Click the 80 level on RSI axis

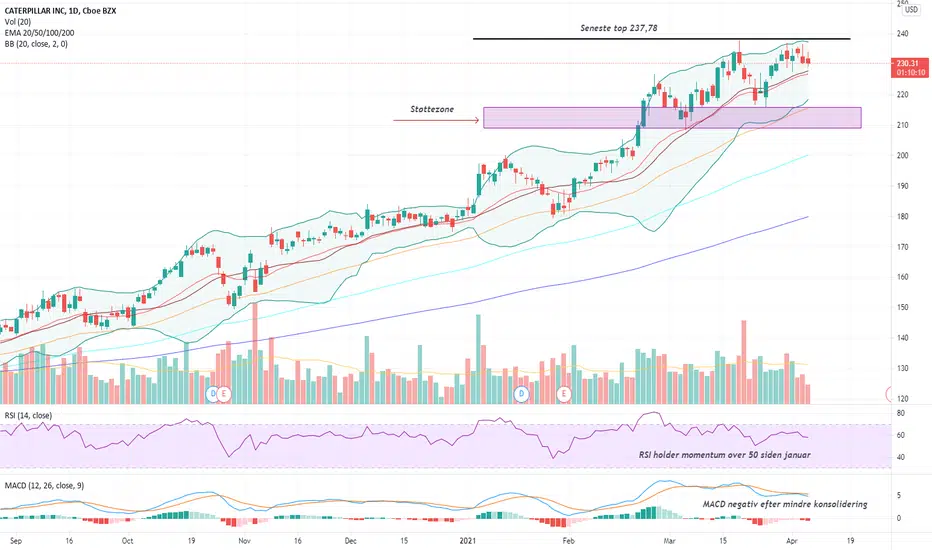click(900, 413)
